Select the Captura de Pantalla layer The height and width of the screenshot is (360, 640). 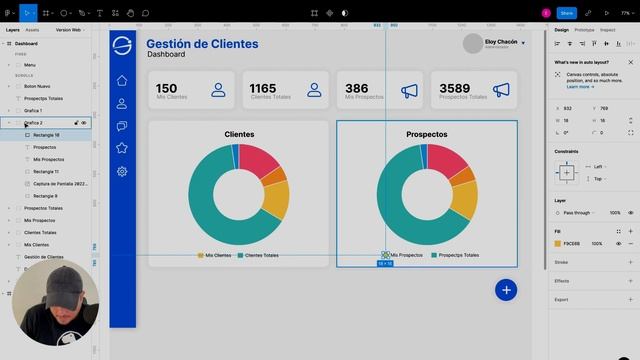point(46,184)
